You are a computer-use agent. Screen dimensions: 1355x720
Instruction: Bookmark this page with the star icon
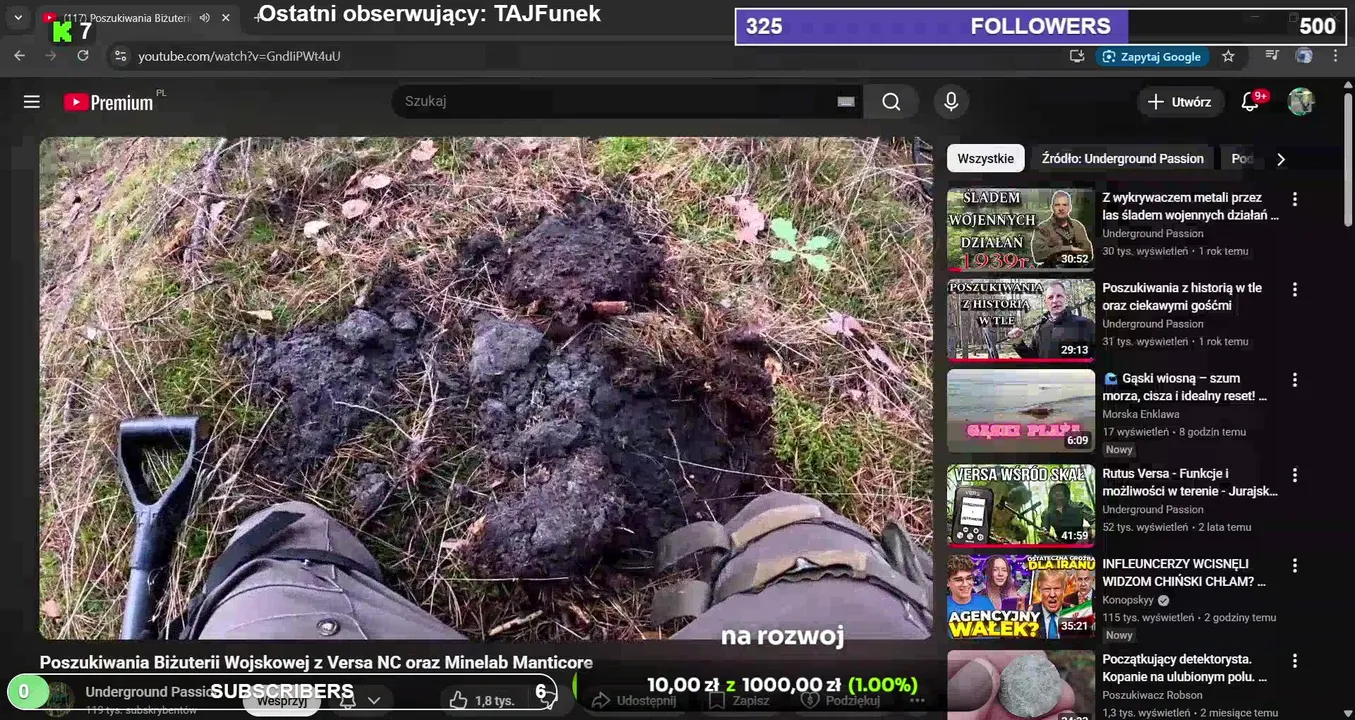point(1228,56)
